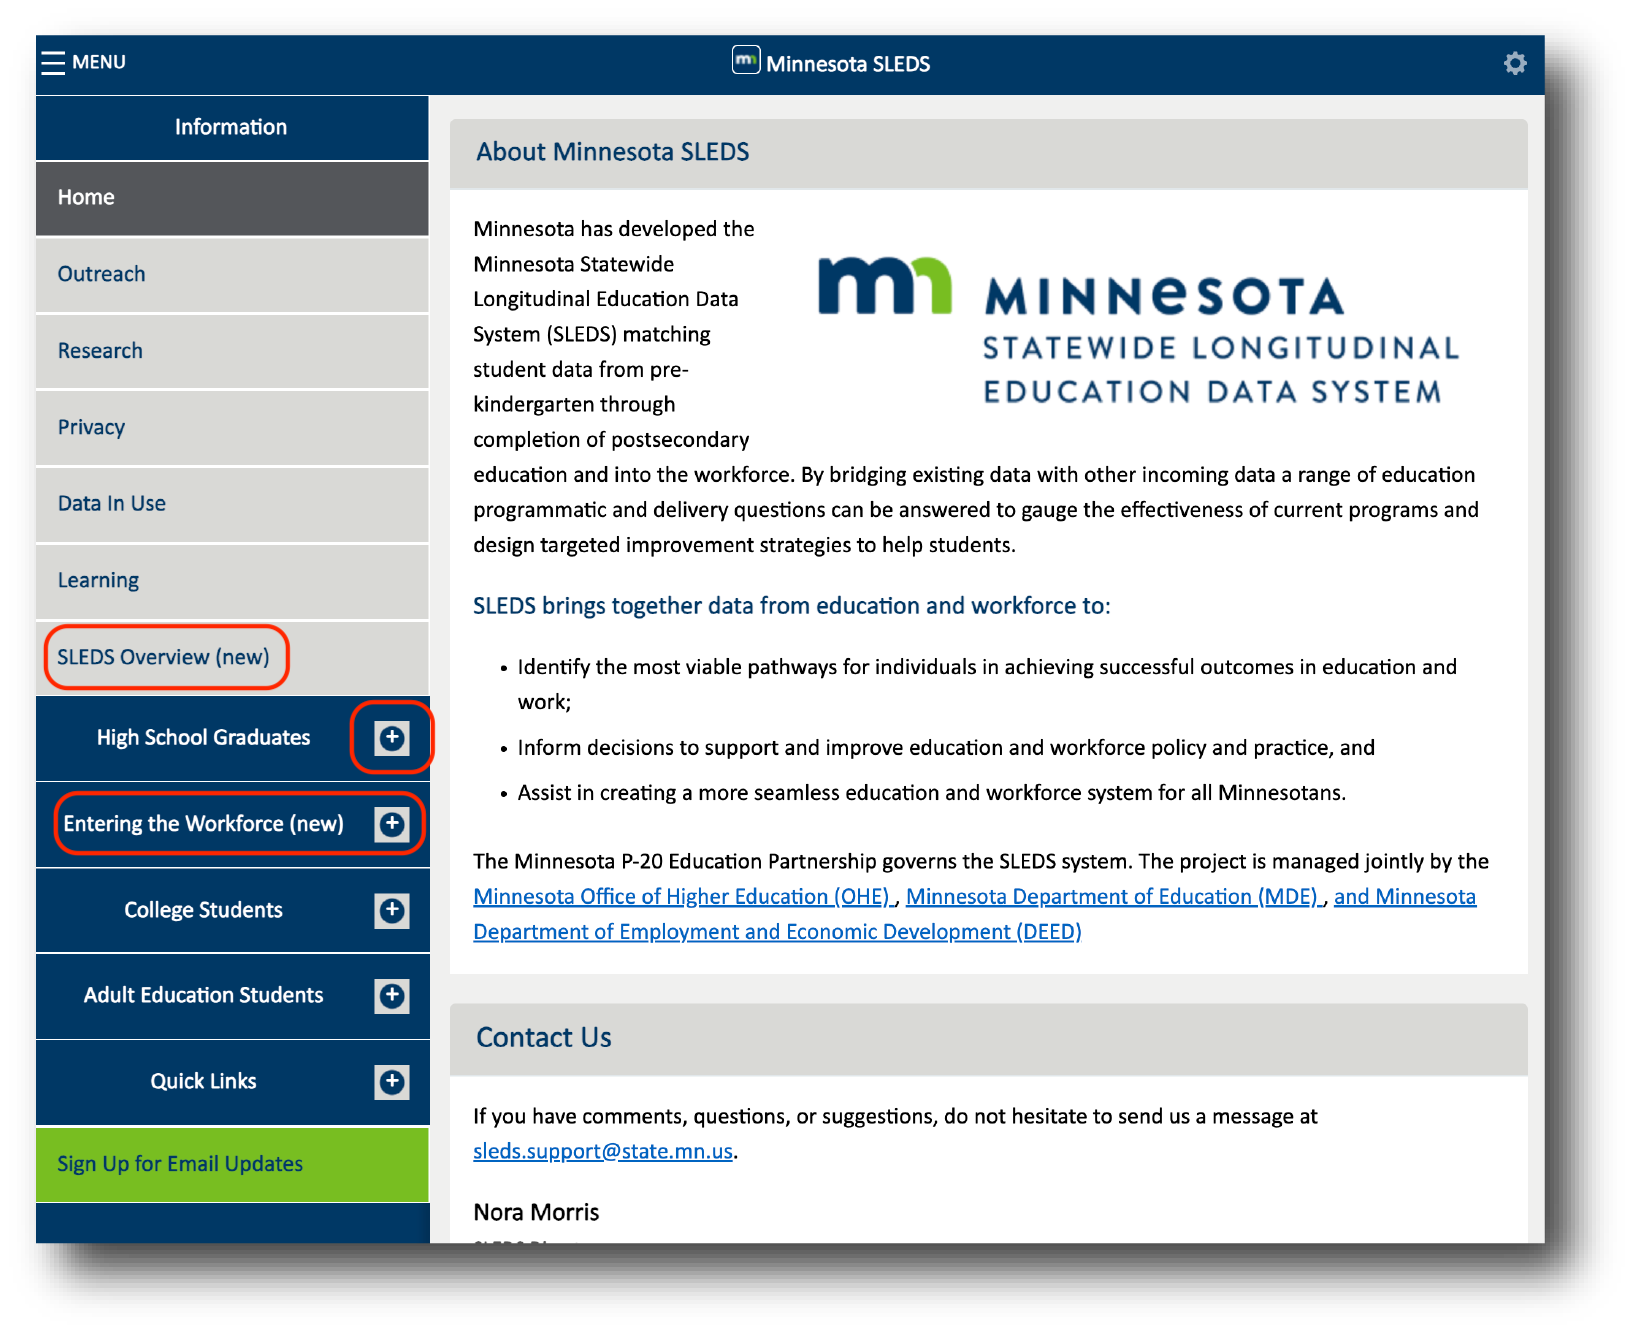Click the 'SLEDS brings together data' subheading

point(792,606)
